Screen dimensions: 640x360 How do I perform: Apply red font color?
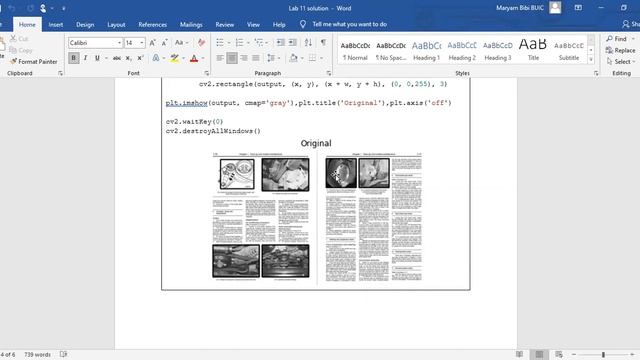coord(194,58)
